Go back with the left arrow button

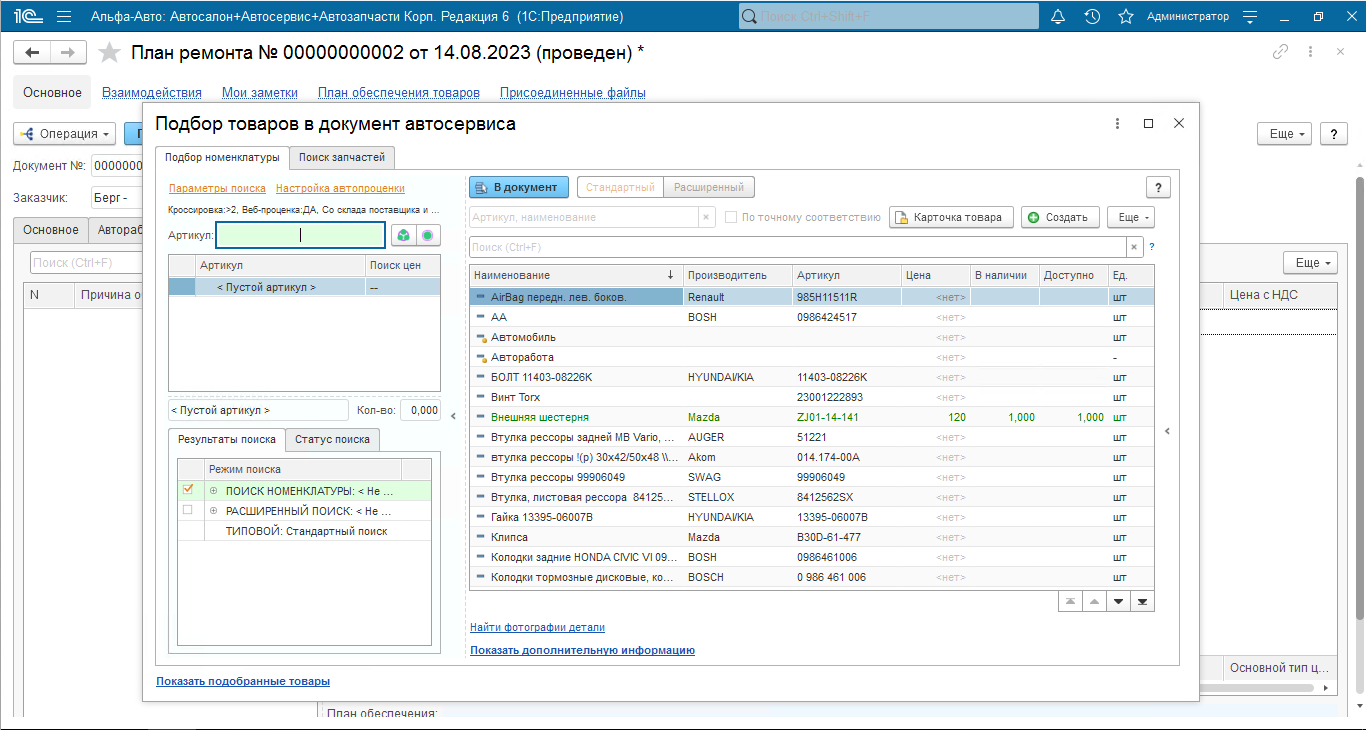click(32, 53)
